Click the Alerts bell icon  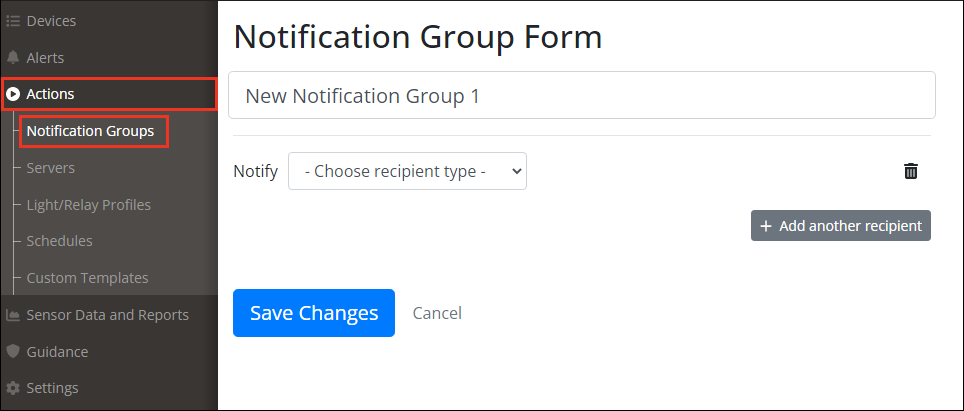[13, 58]
